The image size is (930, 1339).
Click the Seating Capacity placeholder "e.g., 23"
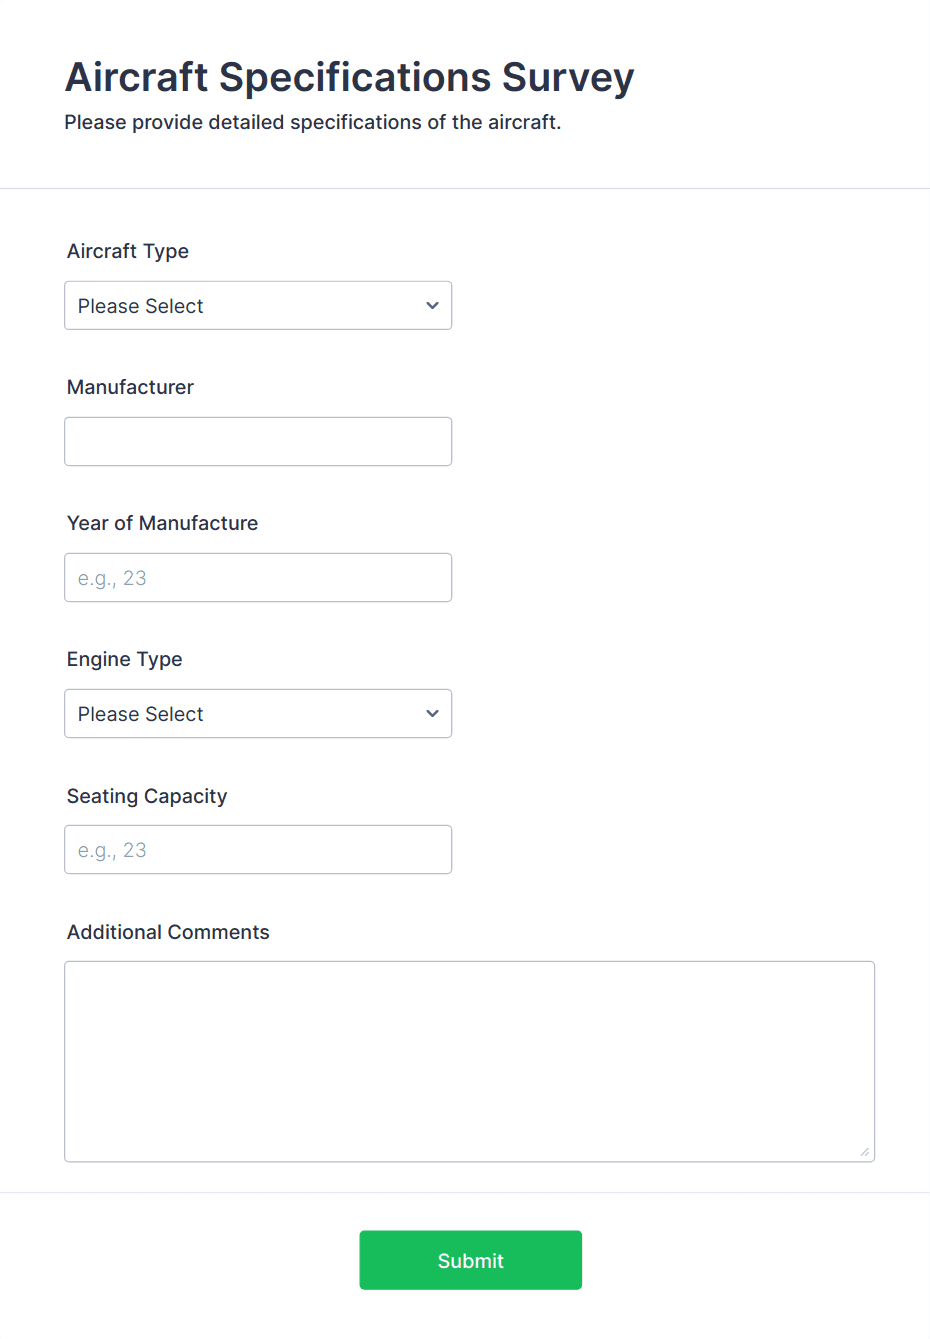click(x=112, y=850)
